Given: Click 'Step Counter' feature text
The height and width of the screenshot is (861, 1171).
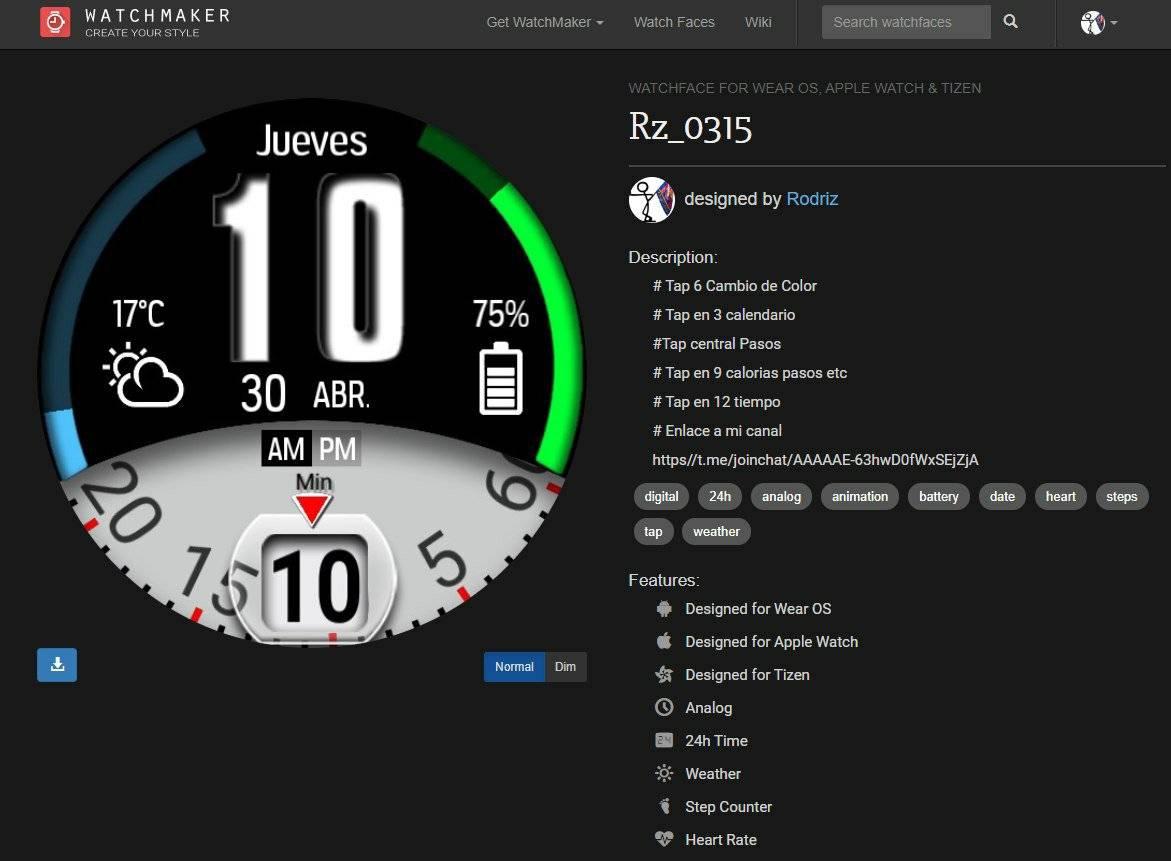Looking at the screenshot, I should coord(728,806).
